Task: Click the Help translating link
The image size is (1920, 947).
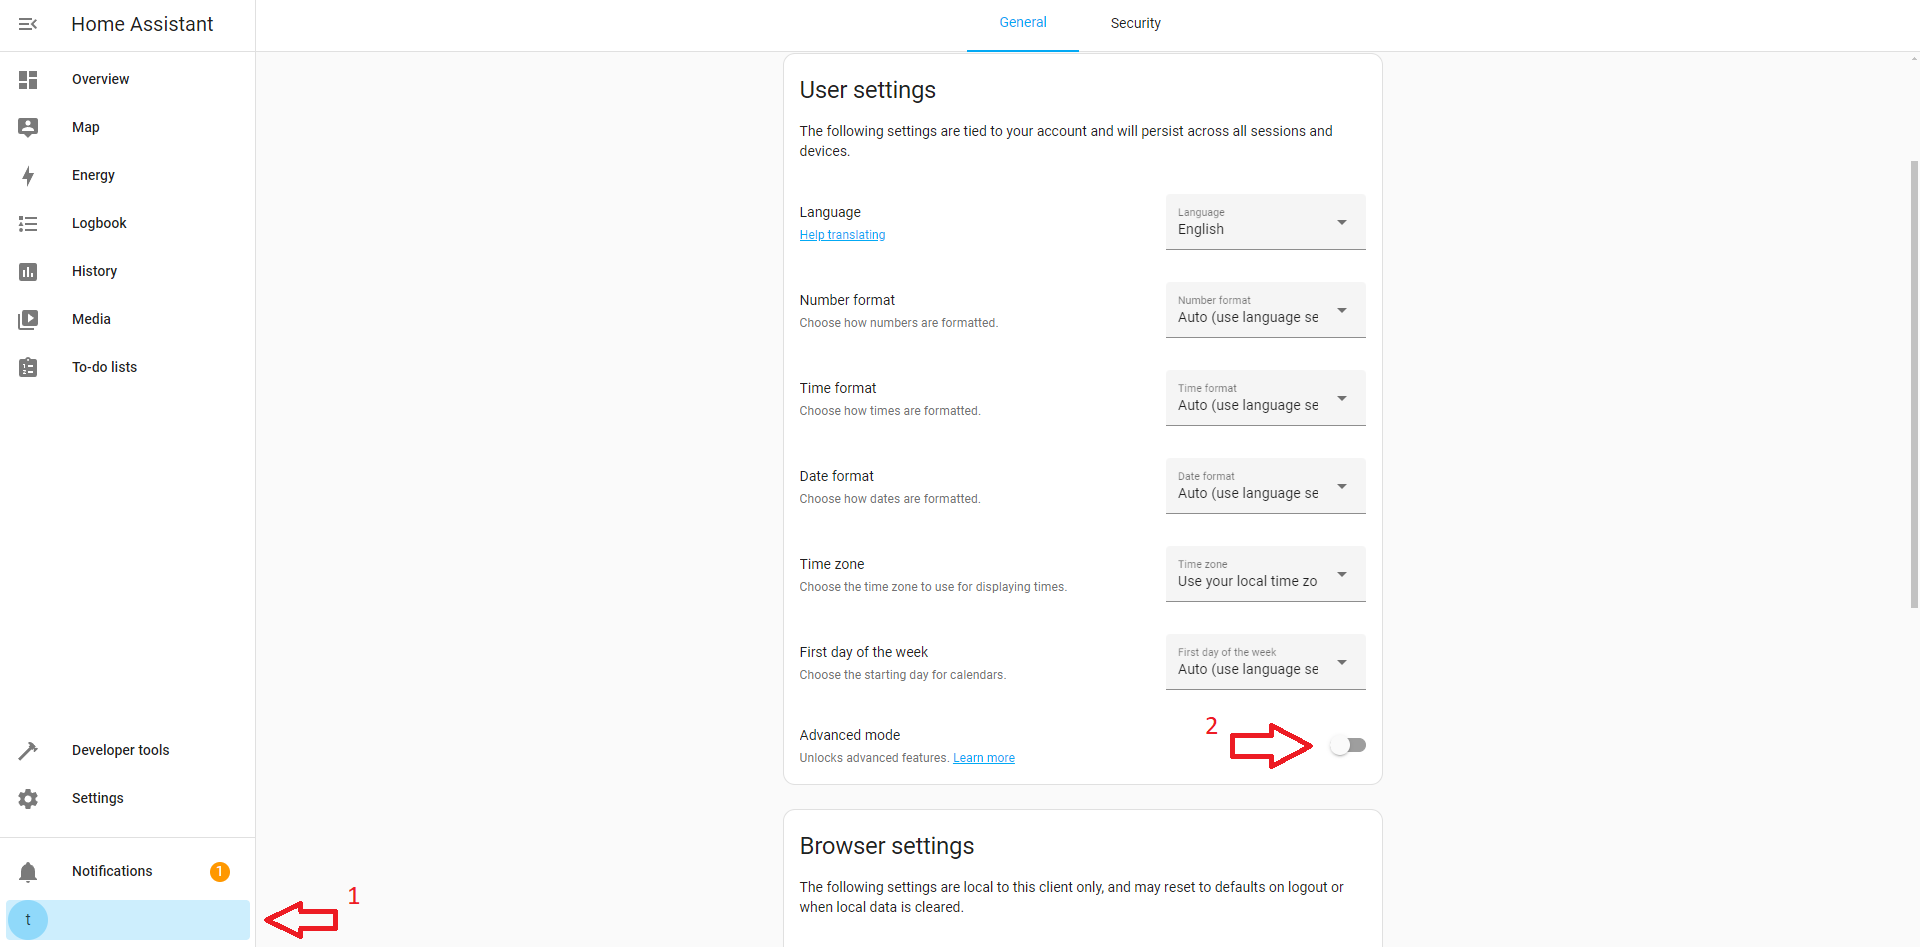Action: pyautogui.click(x=842, y=235)
